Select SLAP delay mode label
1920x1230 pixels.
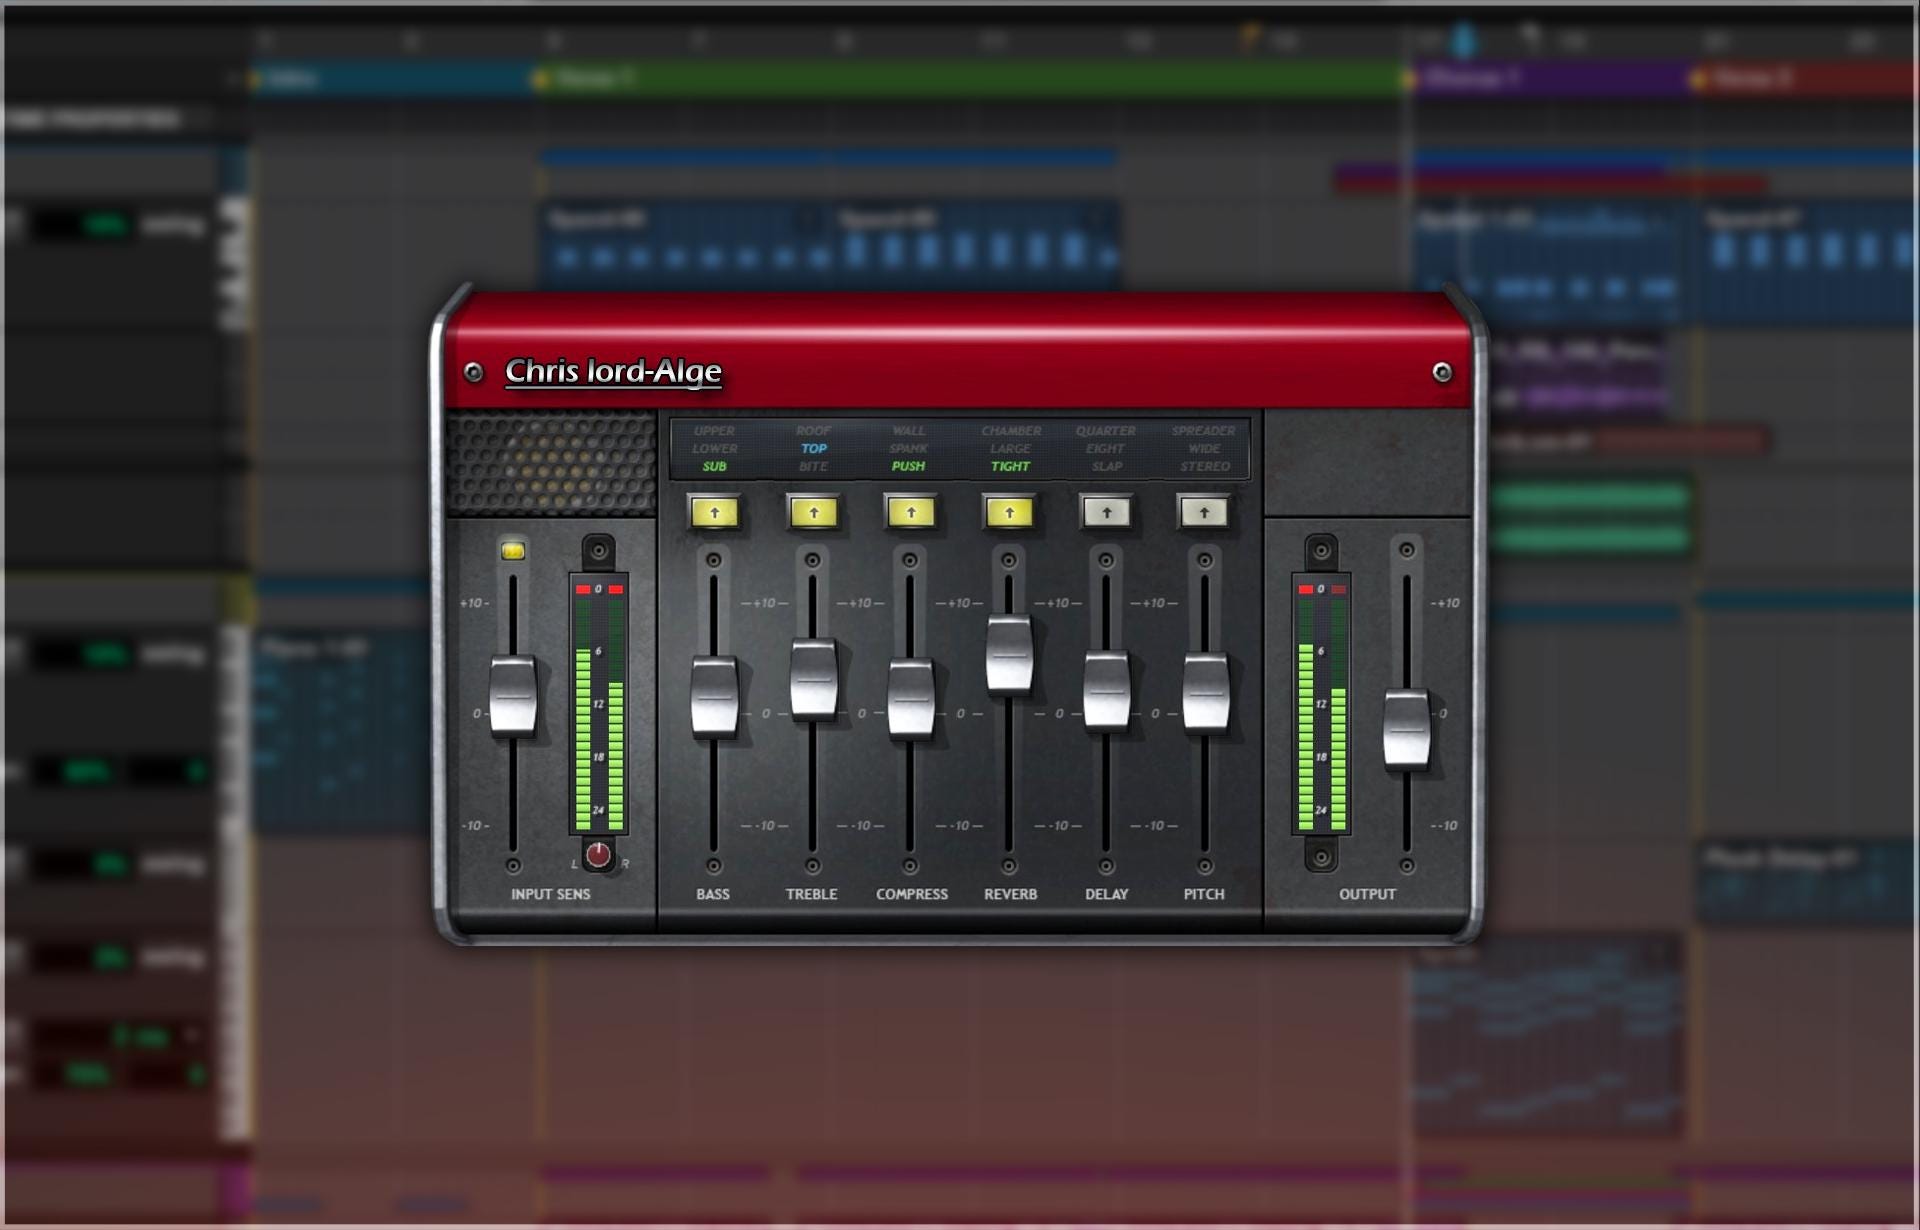pyautogui.click(x=1106, y=466)
